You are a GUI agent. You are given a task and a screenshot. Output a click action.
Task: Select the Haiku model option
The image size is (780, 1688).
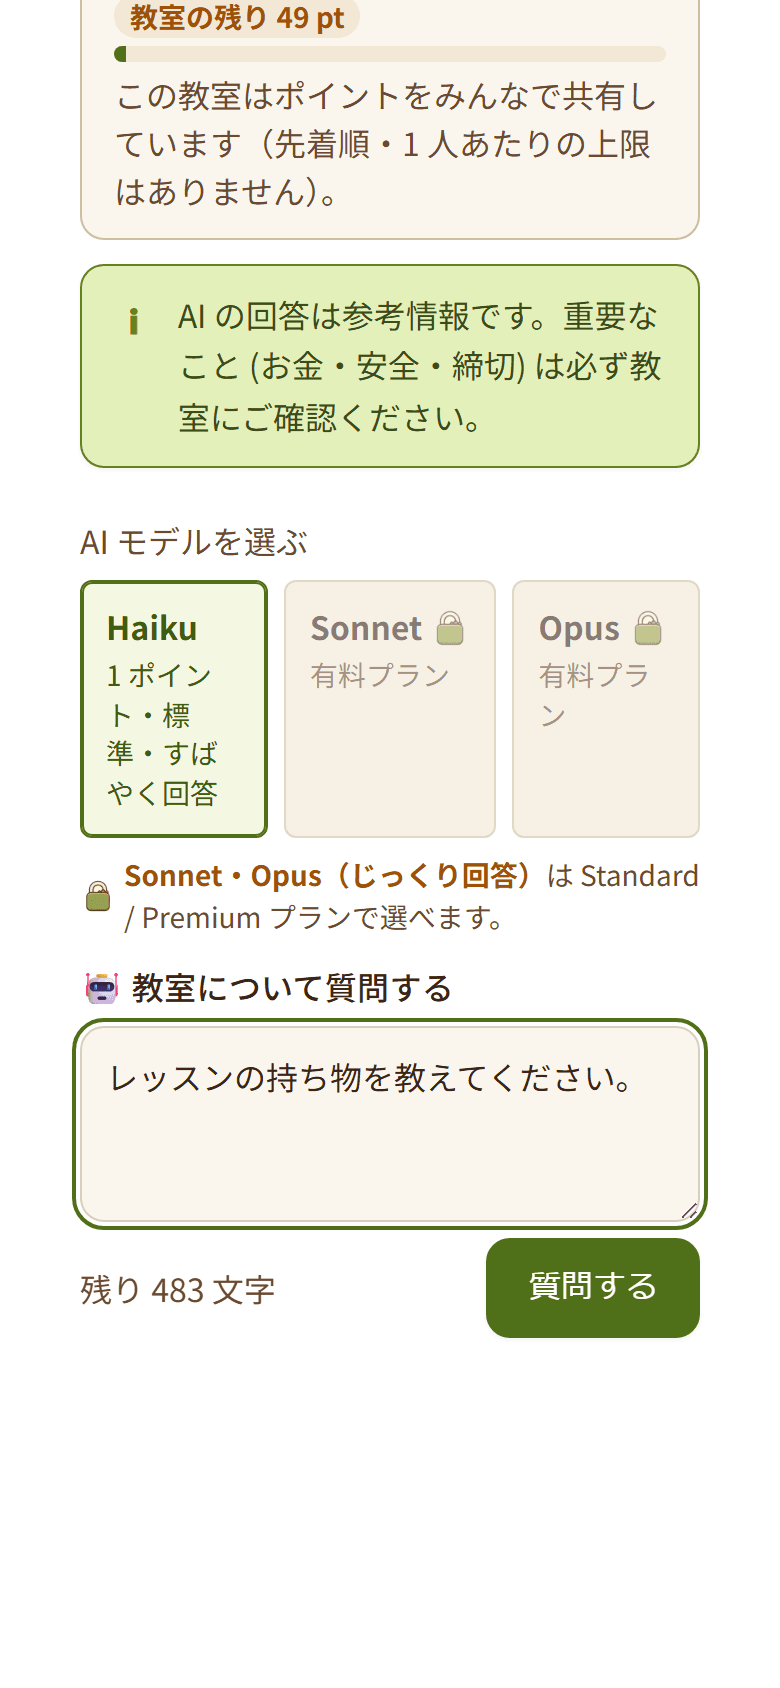coord(174,709)
